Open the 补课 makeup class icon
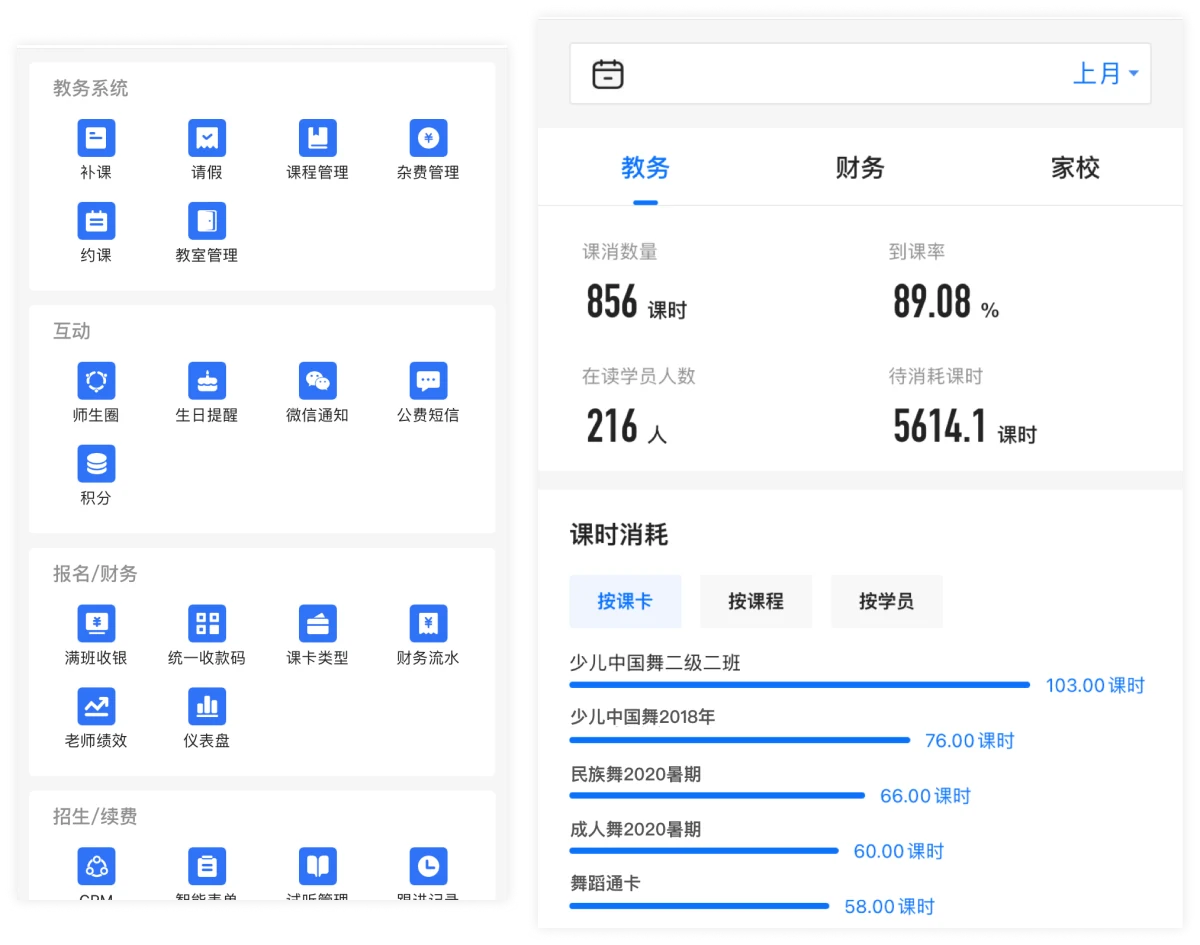The image size is (1200, 945). pyautogui.click(x=96, y=138)
